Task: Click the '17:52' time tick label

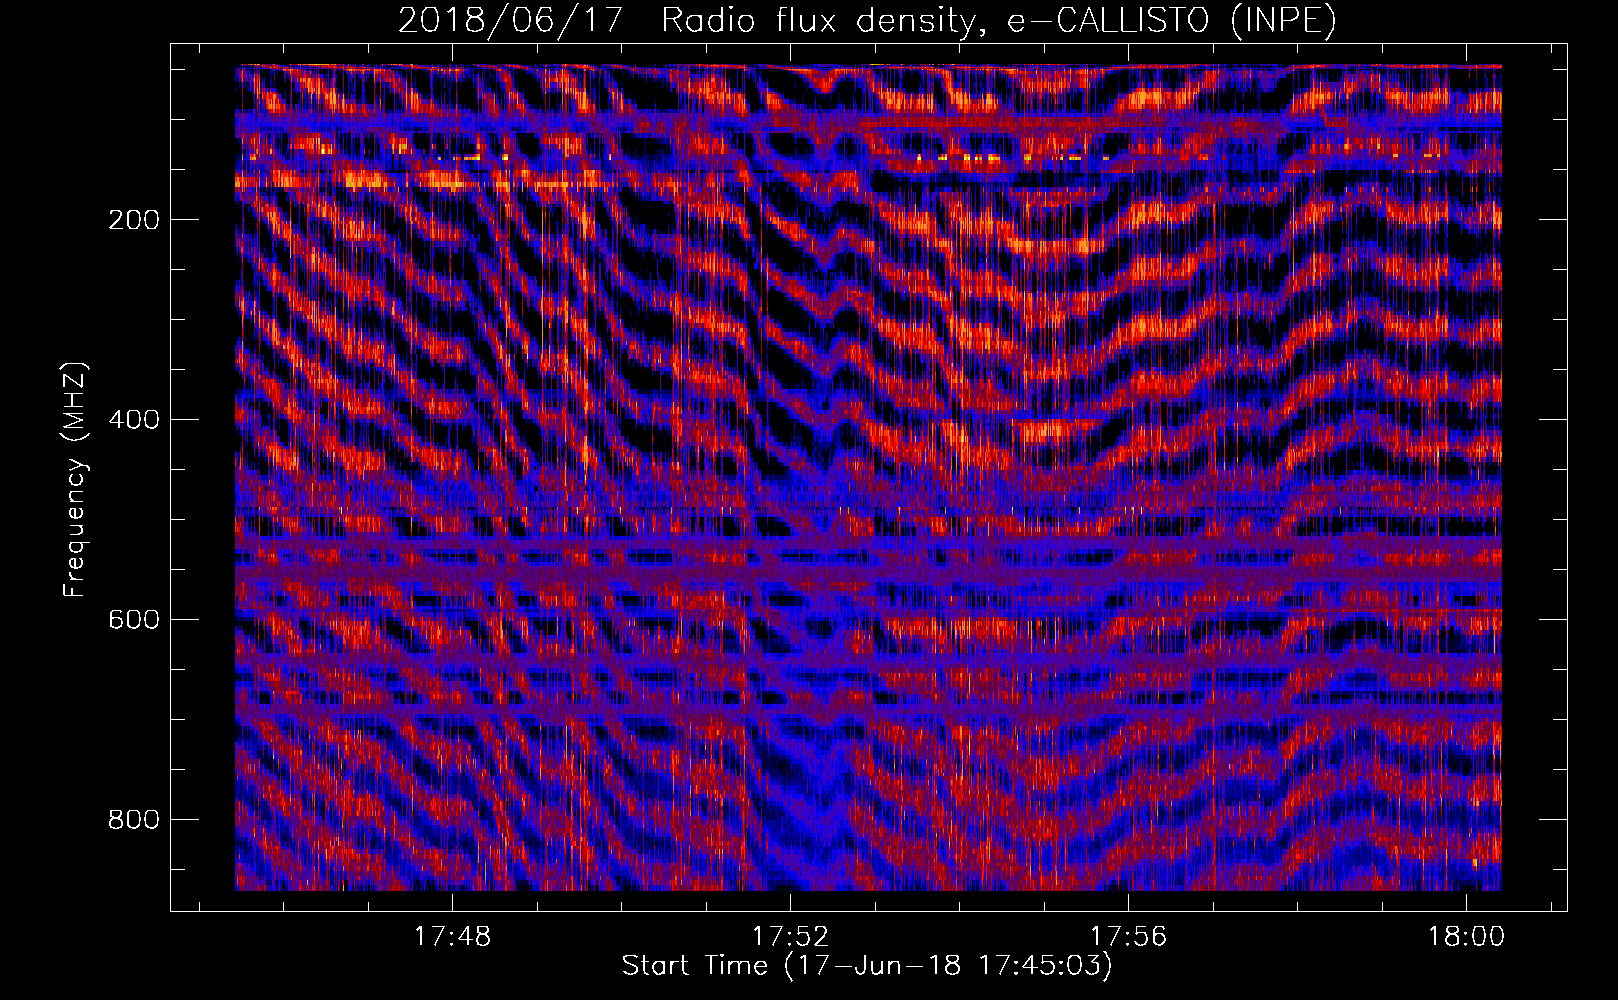Action: pyautogui.click(x=790, y=937)
